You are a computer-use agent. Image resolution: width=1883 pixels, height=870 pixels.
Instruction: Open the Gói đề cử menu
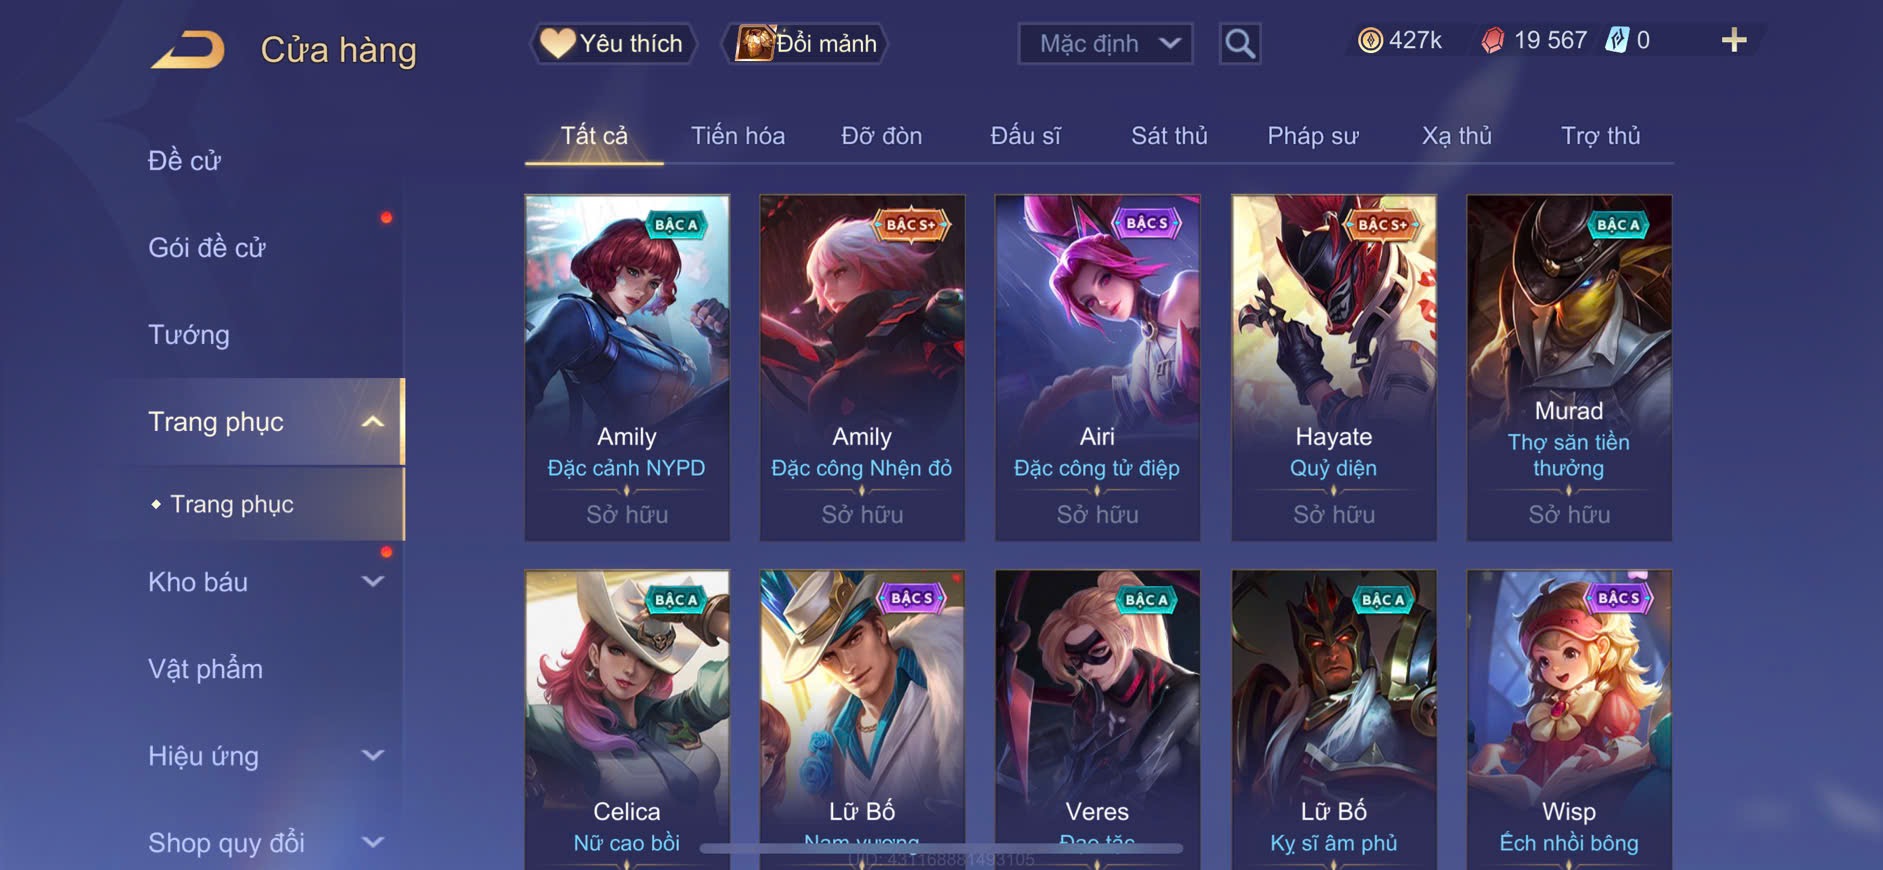click(x=207, y=247)
